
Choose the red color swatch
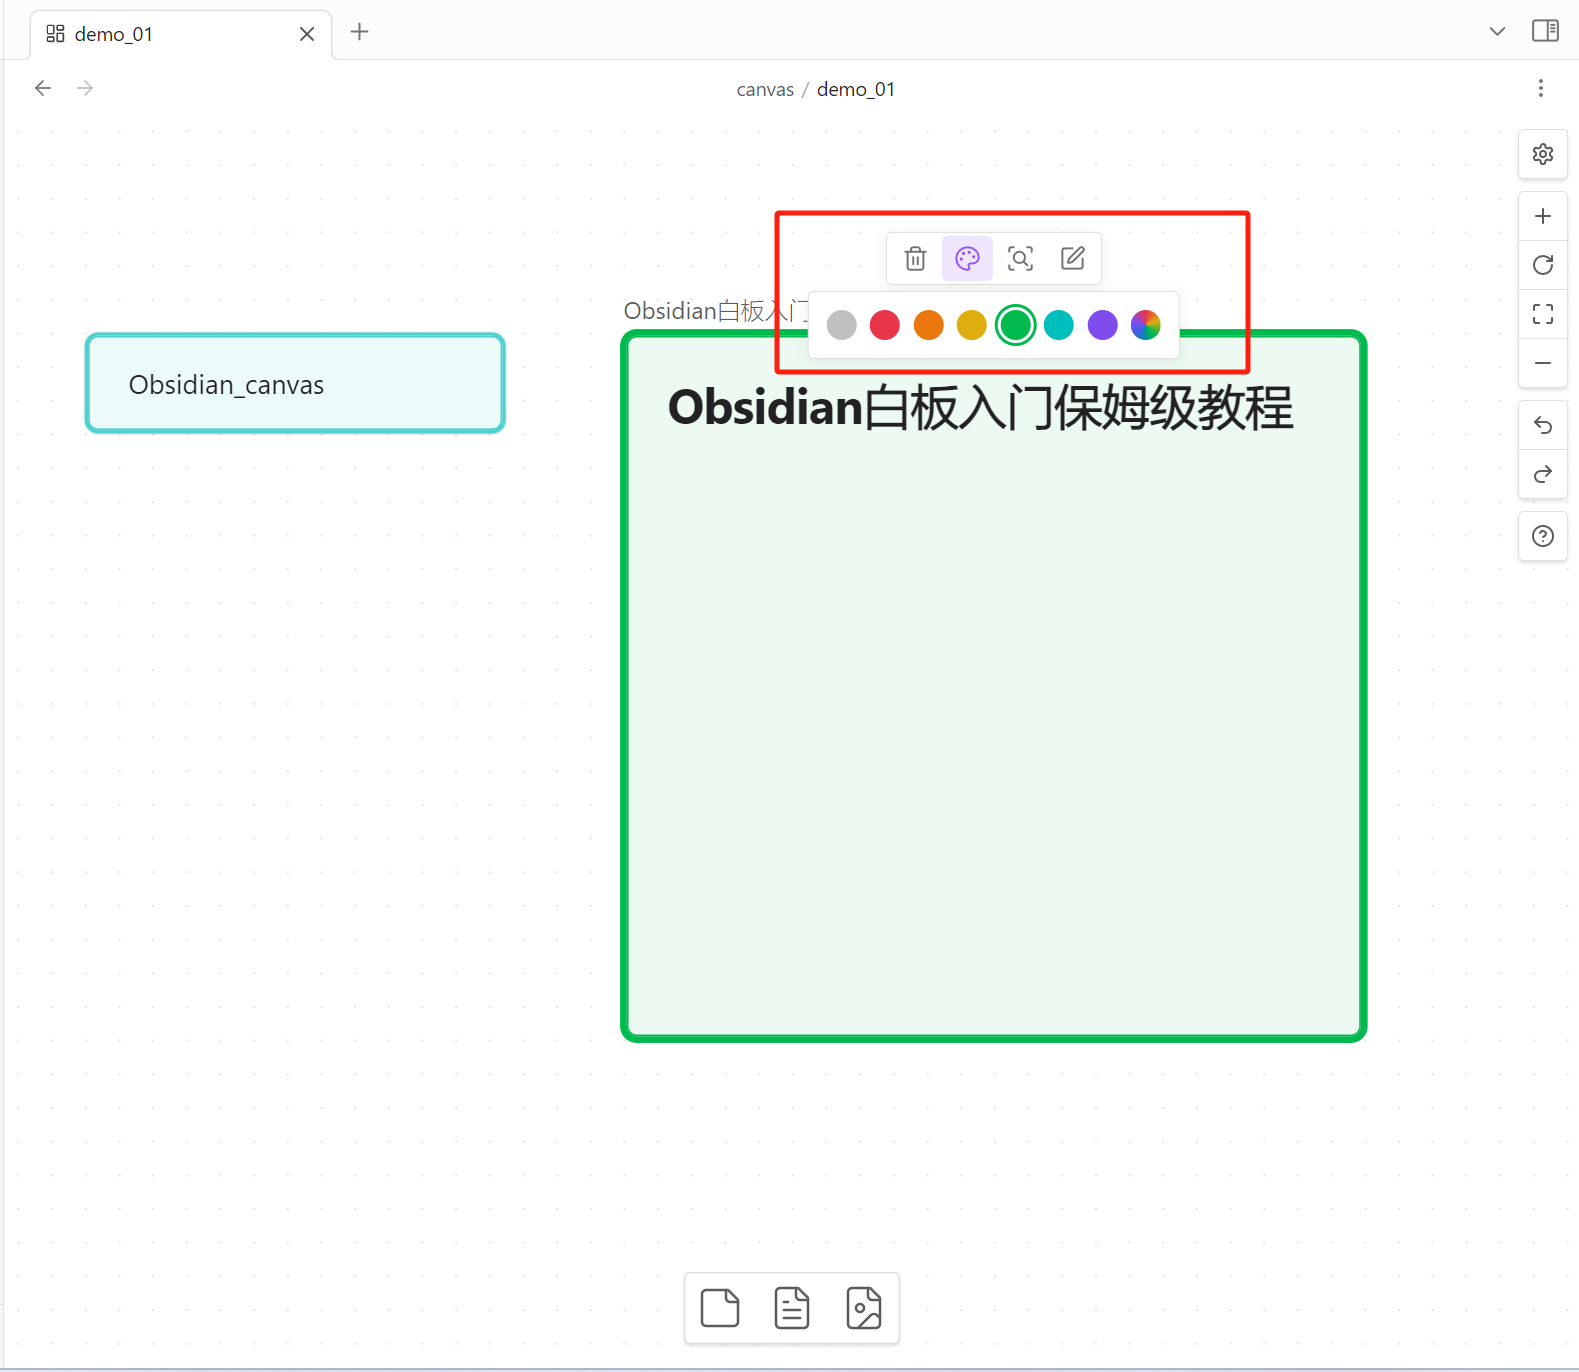pos(885,325)
